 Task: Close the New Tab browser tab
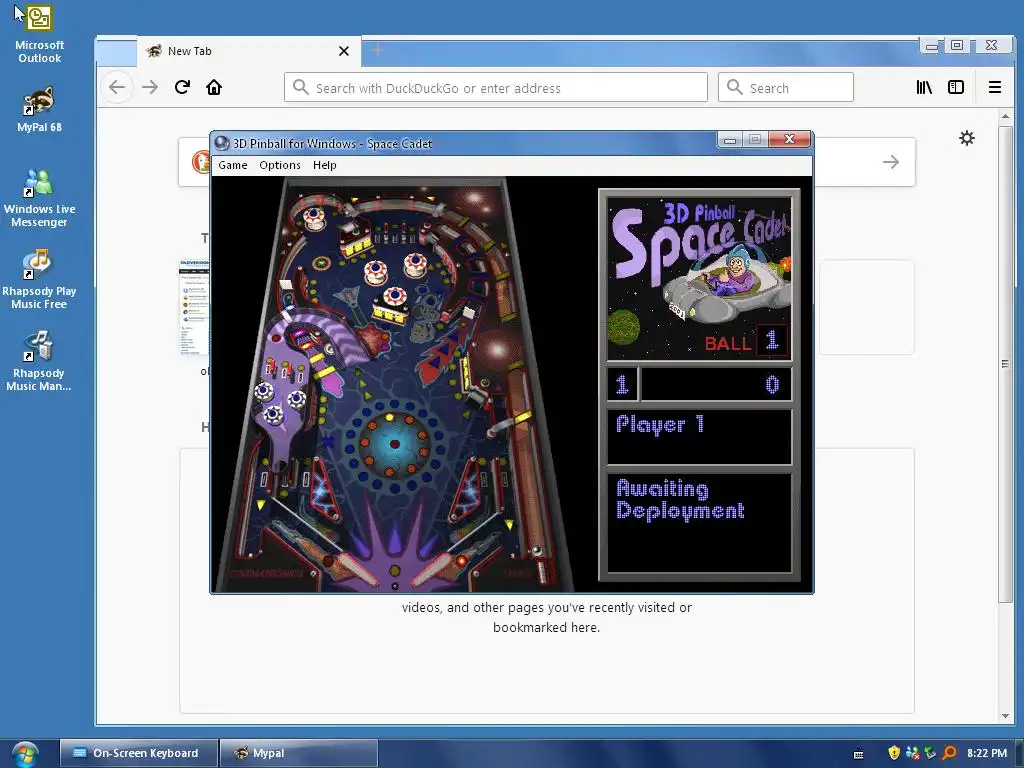point(344,51)
